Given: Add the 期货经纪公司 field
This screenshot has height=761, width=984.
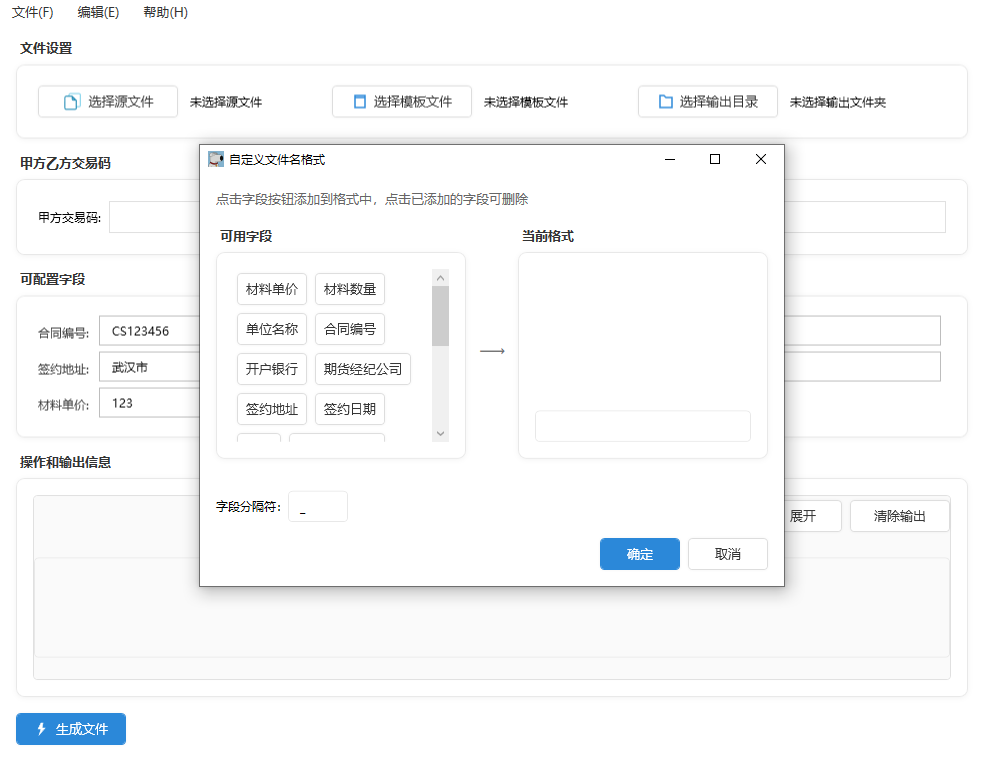Looking at the screenshot, I should coord(363,369).
